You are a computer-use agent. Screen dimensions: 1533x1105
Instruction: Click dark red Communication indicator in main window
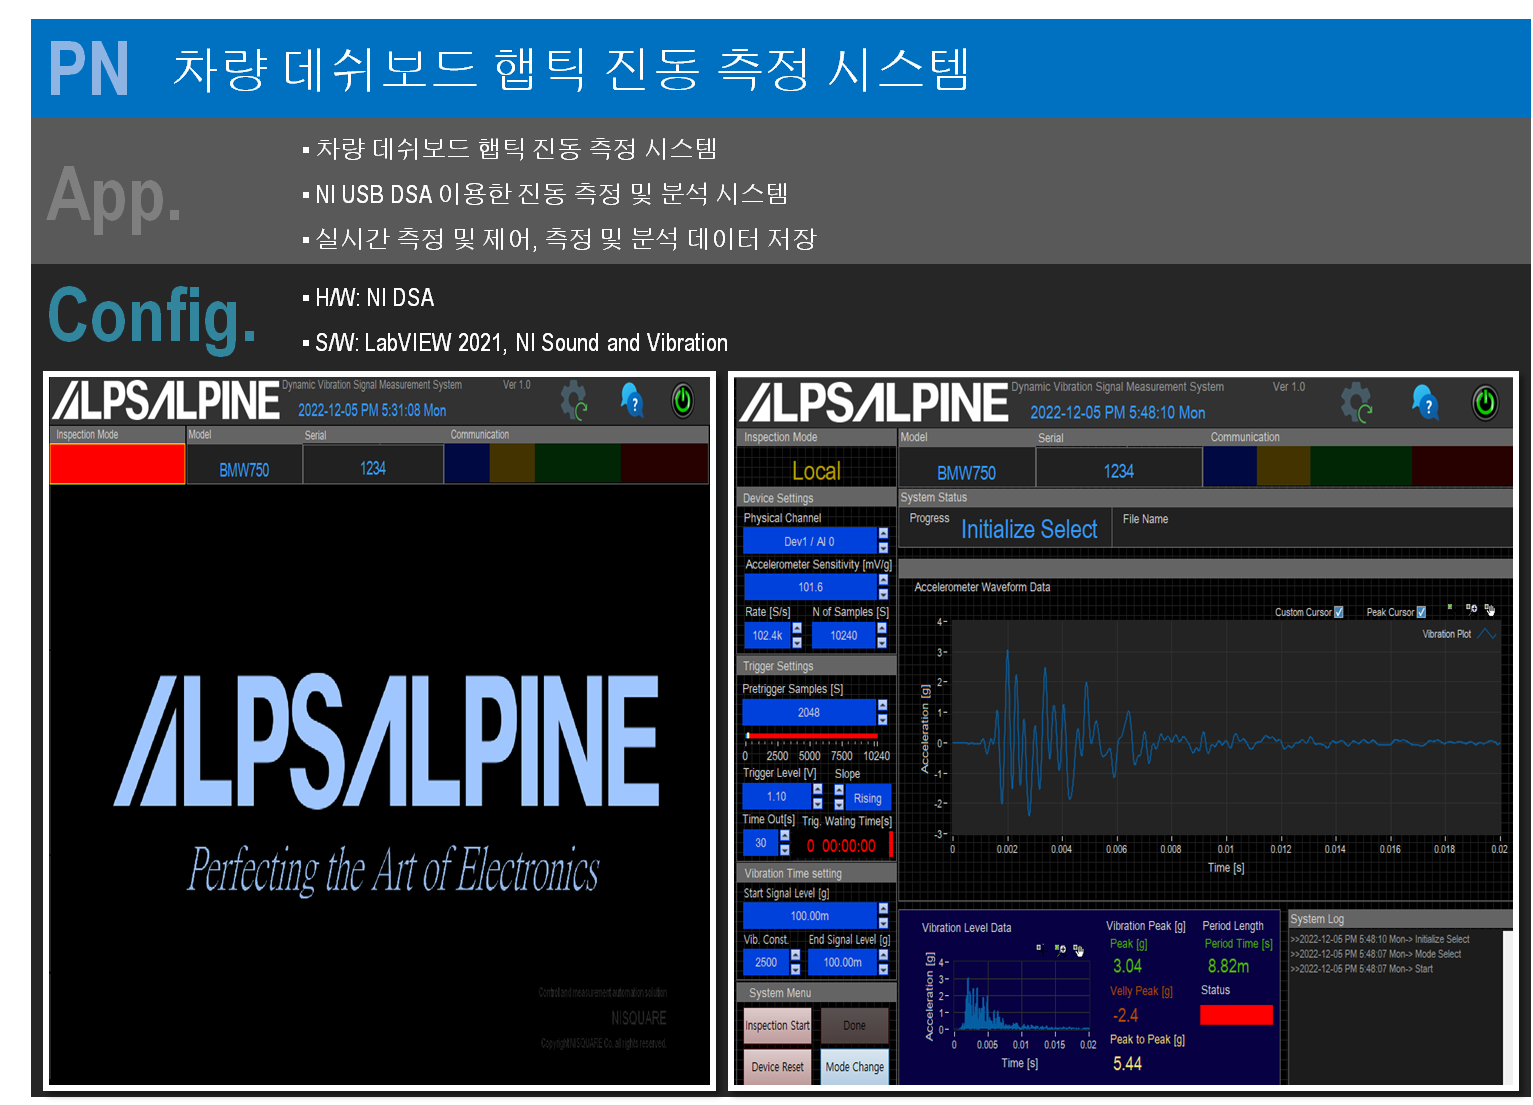point(1462,466)
